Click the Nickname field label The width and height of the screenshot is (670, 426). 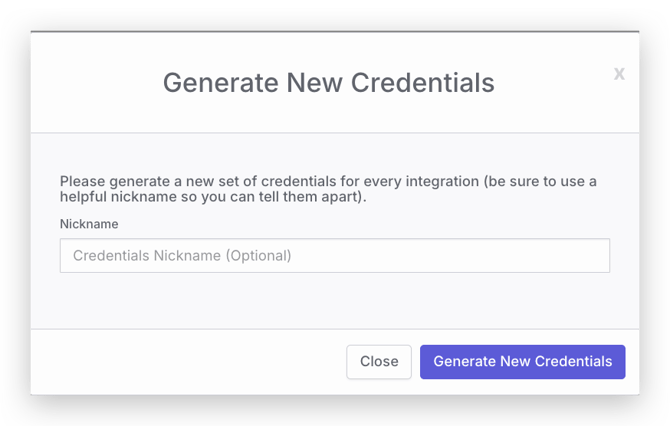pyautogui.click(x=89, y=224)
